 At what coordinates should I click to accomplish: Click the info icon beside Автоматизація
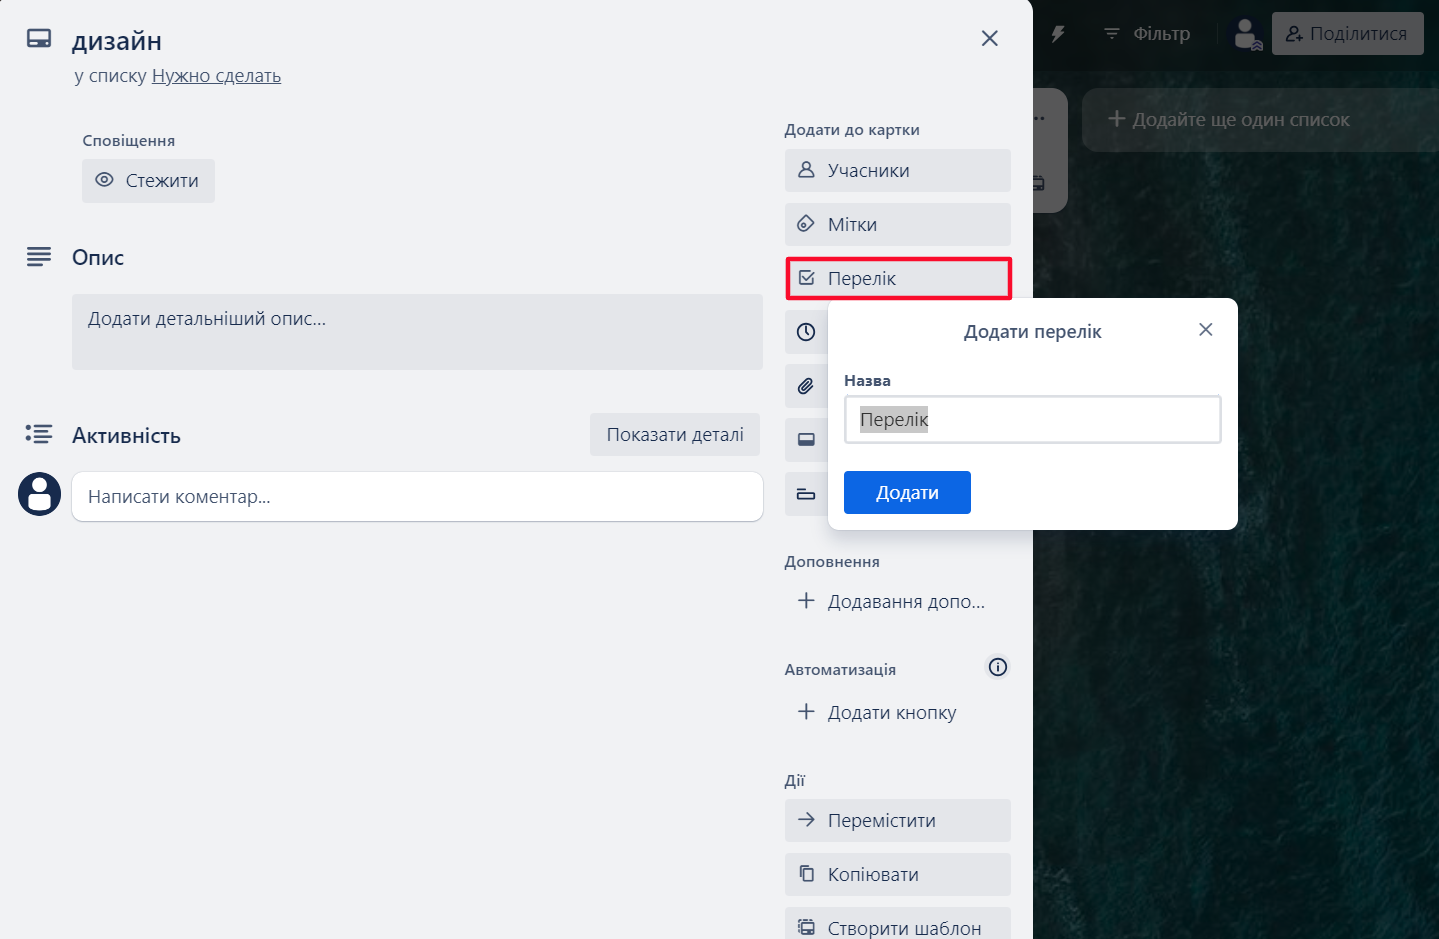point(997,667)
